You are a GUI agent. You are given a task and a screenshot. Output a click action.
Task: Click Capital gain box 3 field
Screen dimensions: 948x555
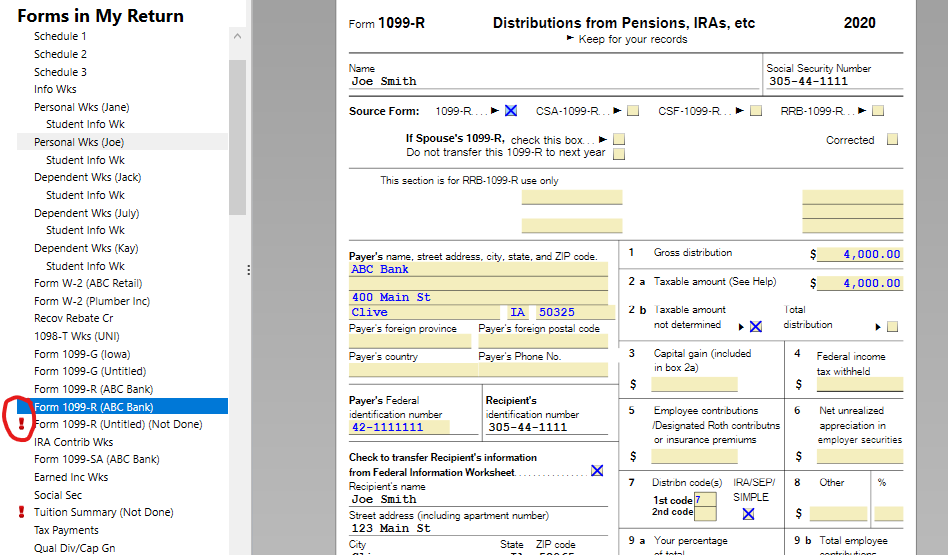click(x=694, y=384)
